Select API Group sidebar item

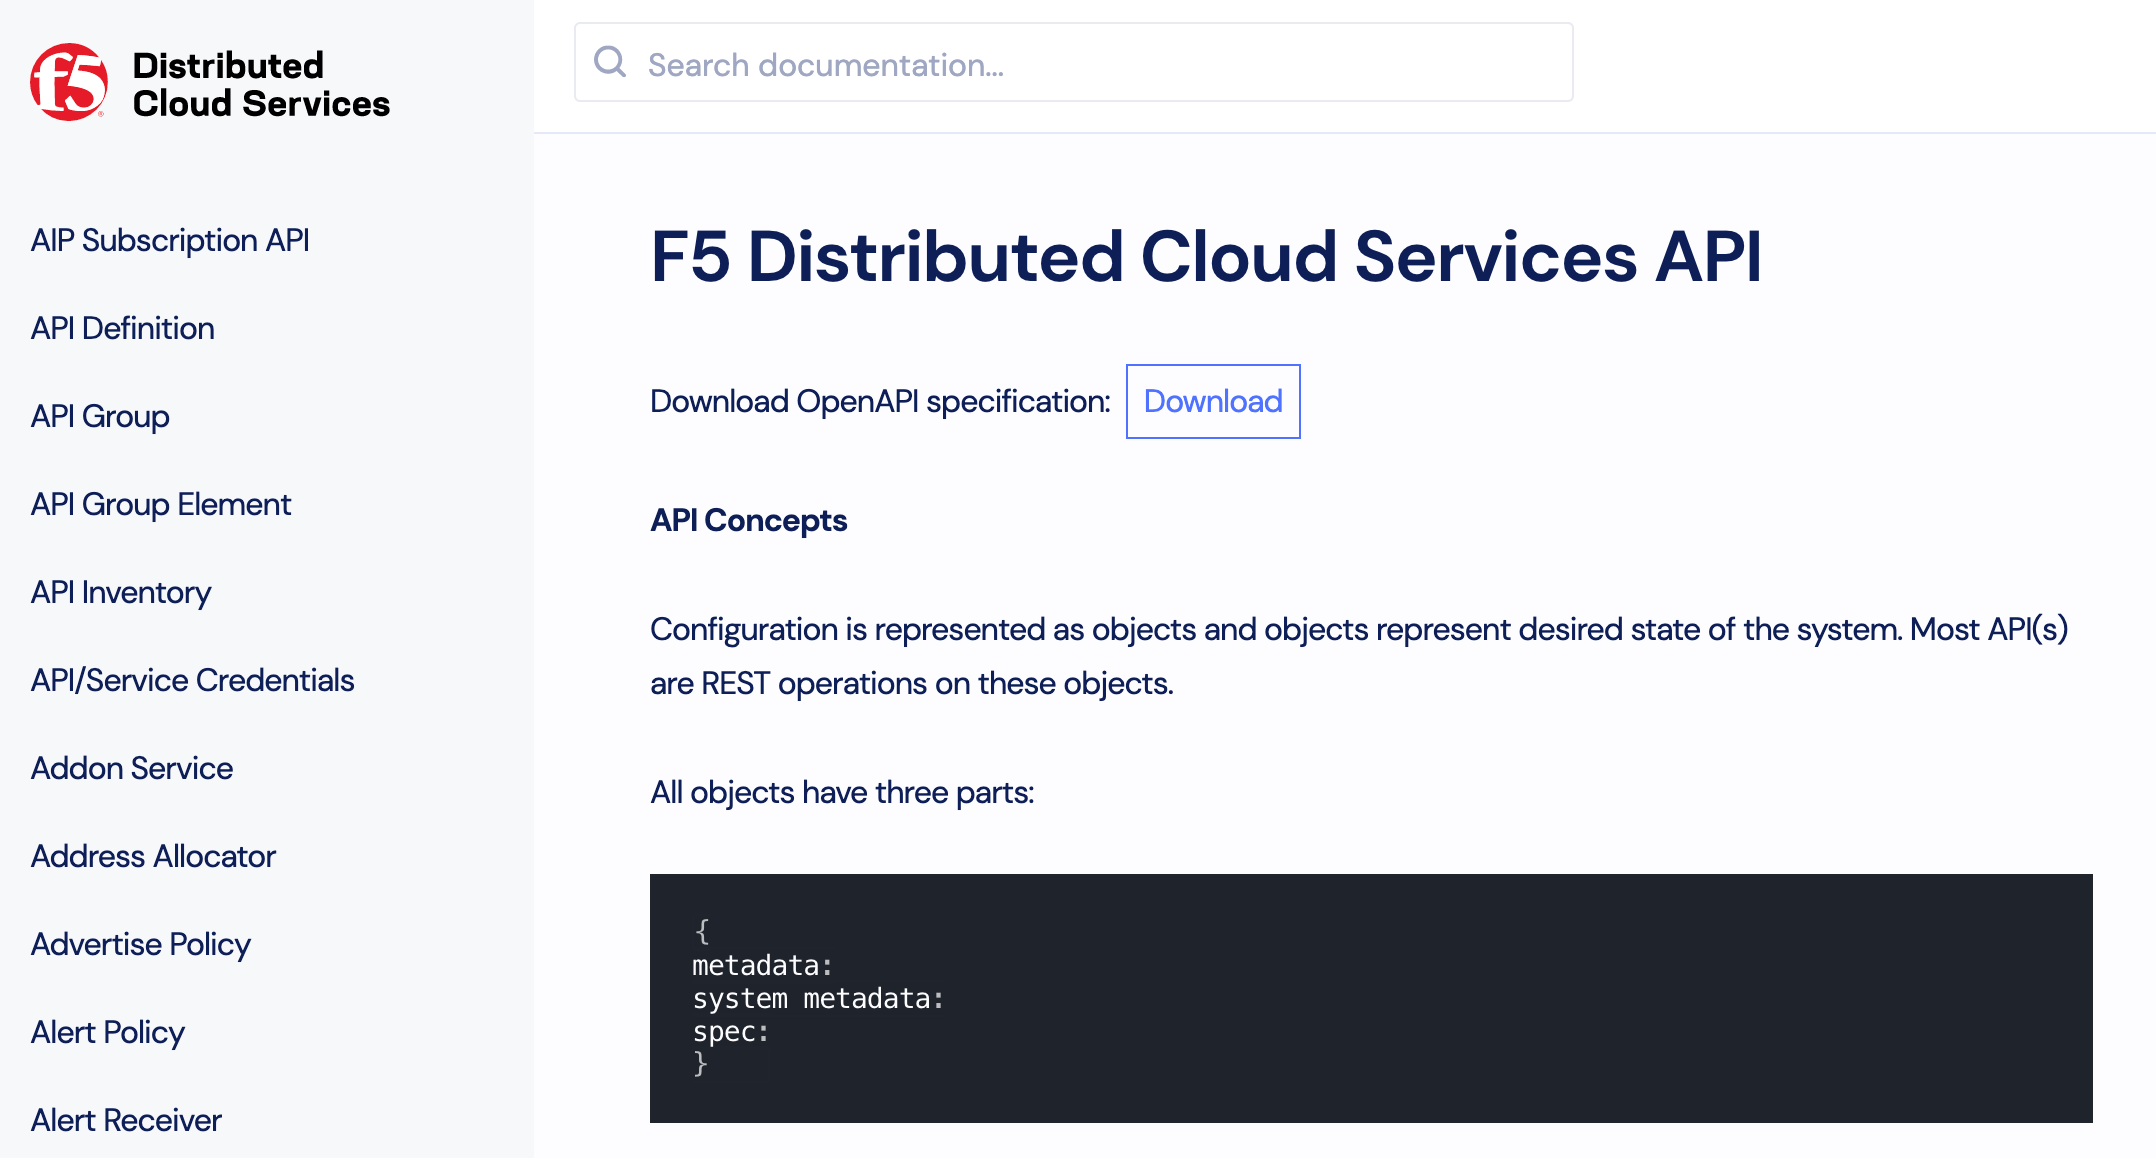(x=100, y=416)
